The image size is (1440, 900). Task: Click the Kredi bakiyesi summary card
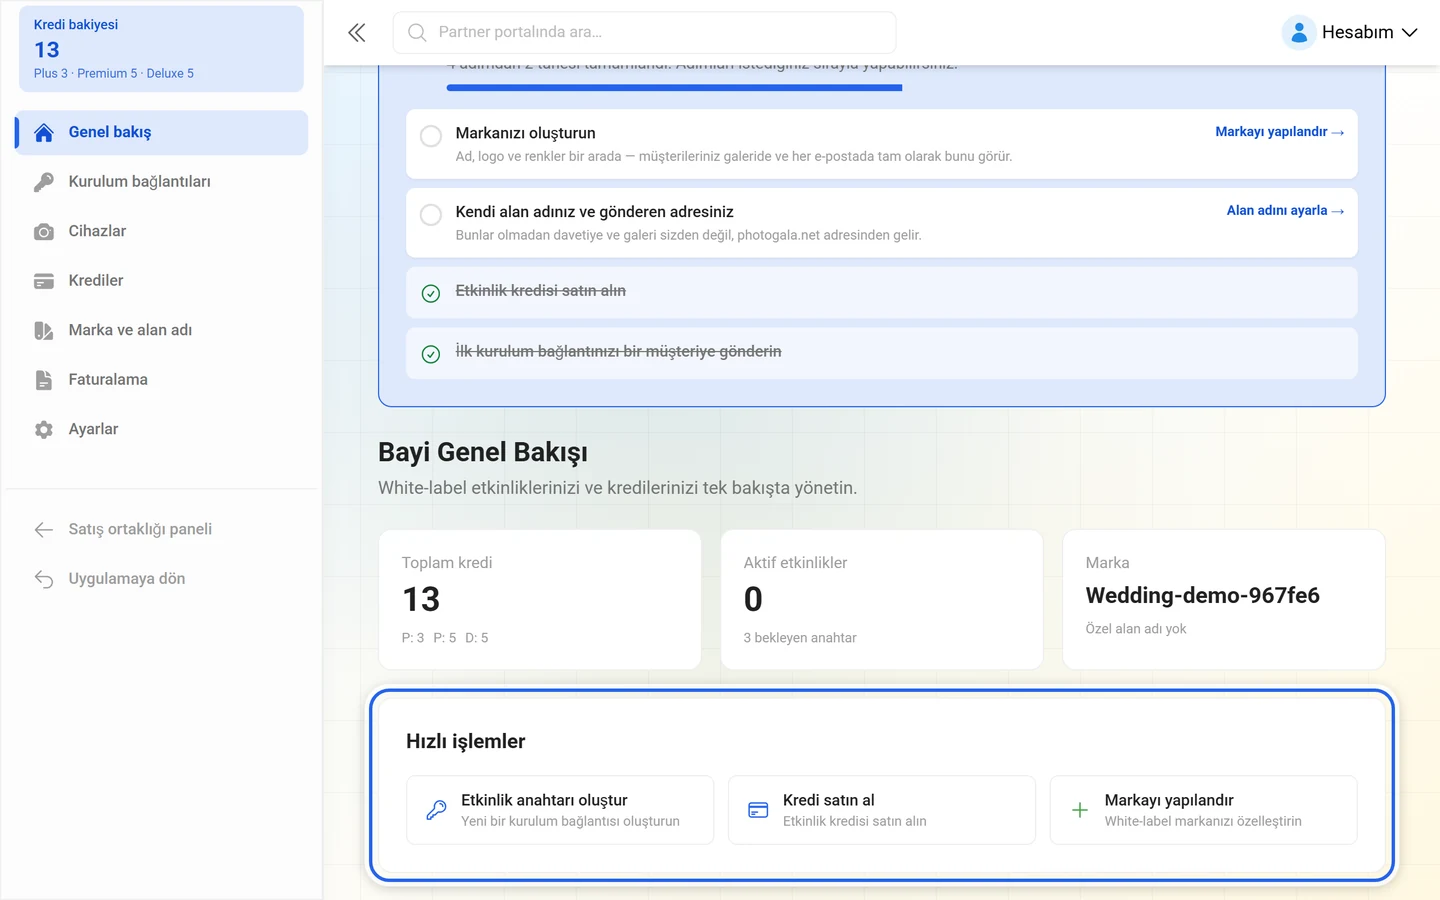point(162,49)
